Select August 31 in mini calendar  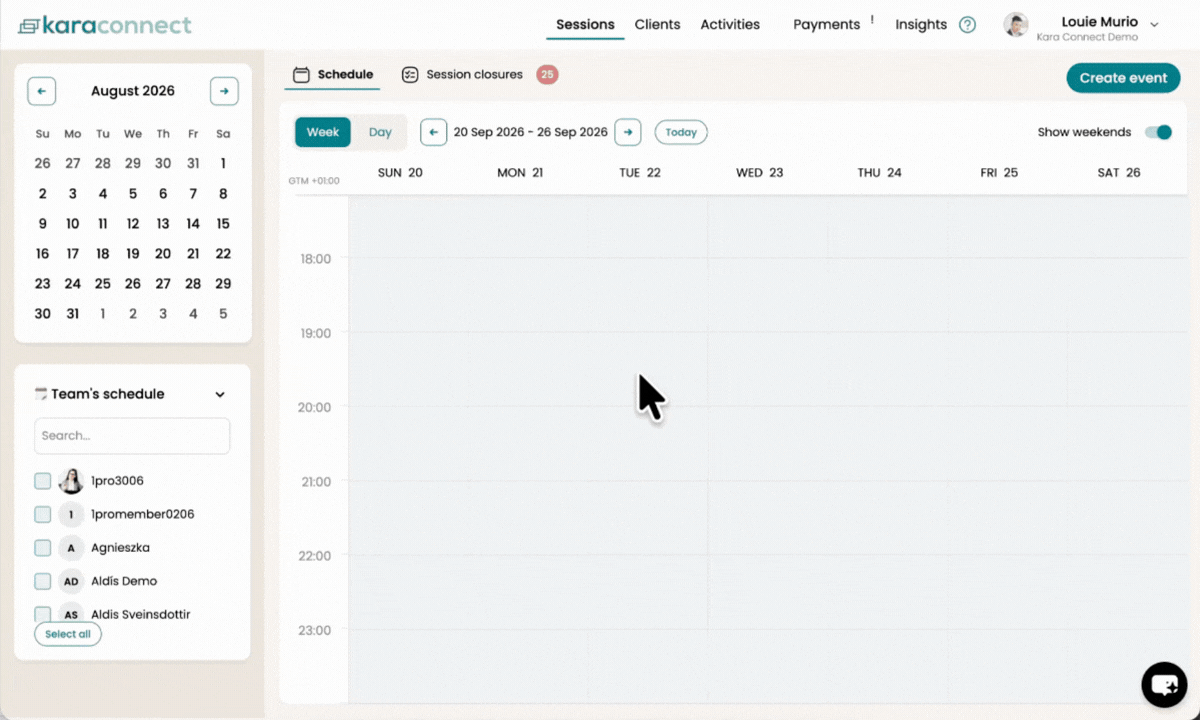point(72,314)
